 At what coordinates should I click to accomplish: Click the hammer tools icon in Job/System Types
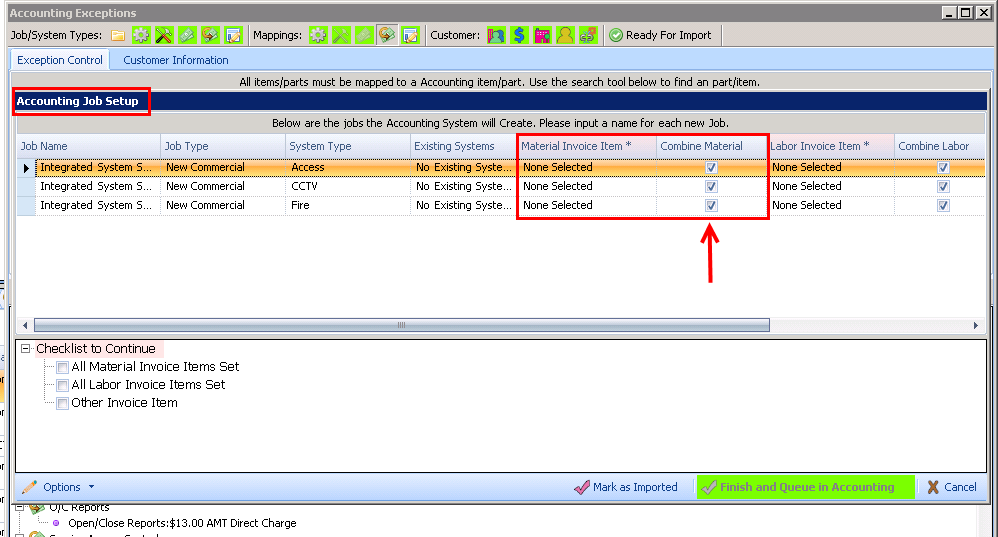(x=164, y=36)
